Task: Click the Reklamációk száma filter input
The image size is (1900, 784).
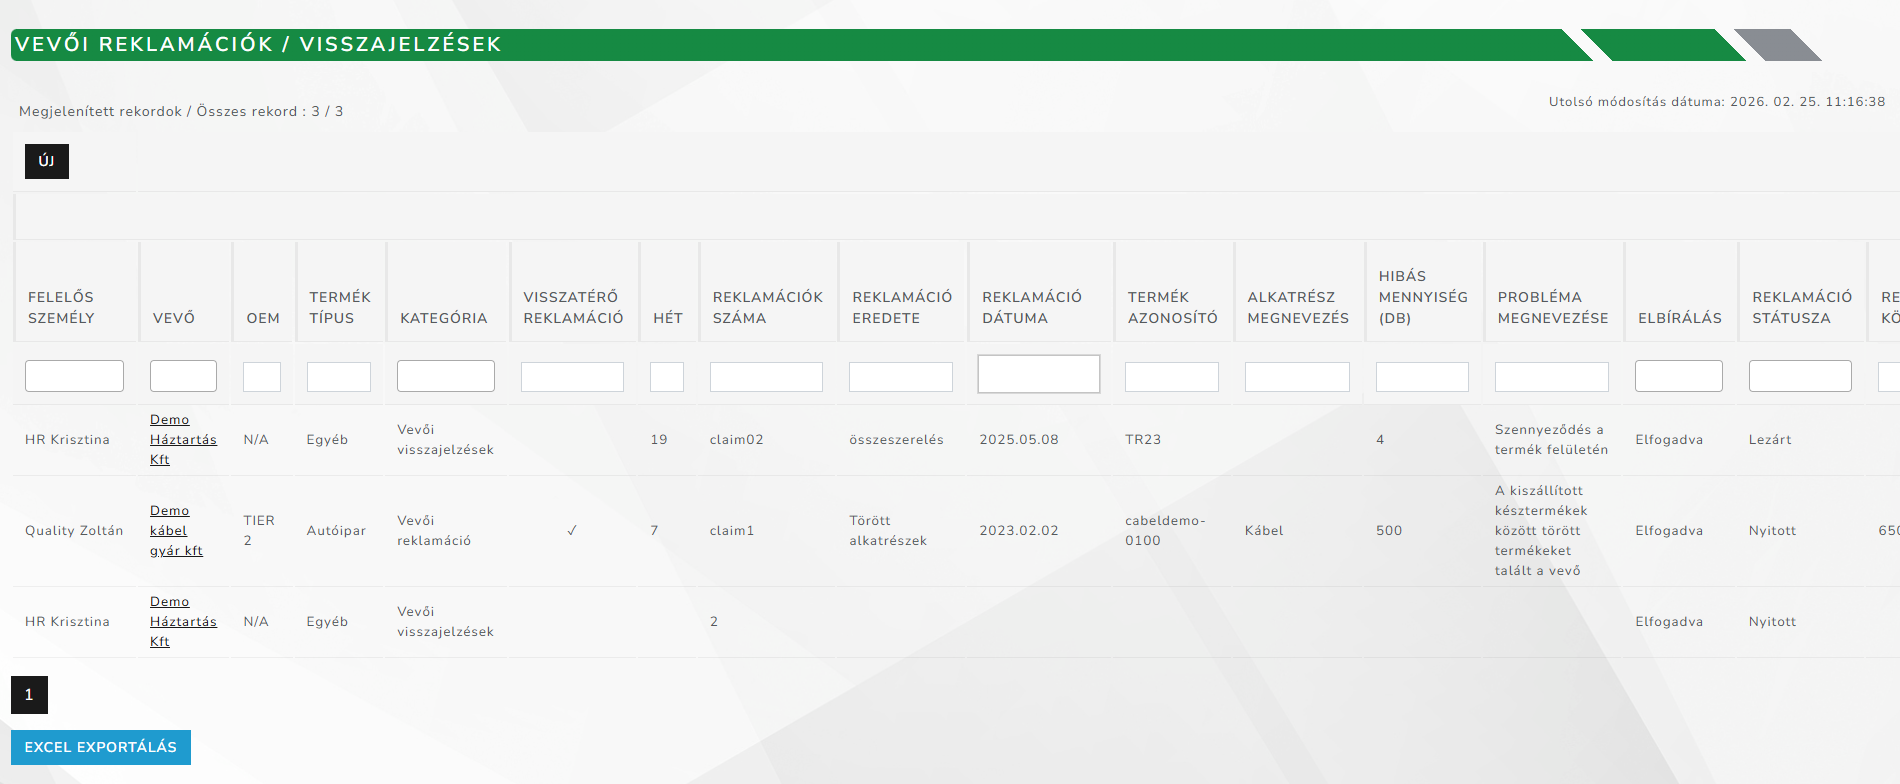Action: [x=765, y=377]
